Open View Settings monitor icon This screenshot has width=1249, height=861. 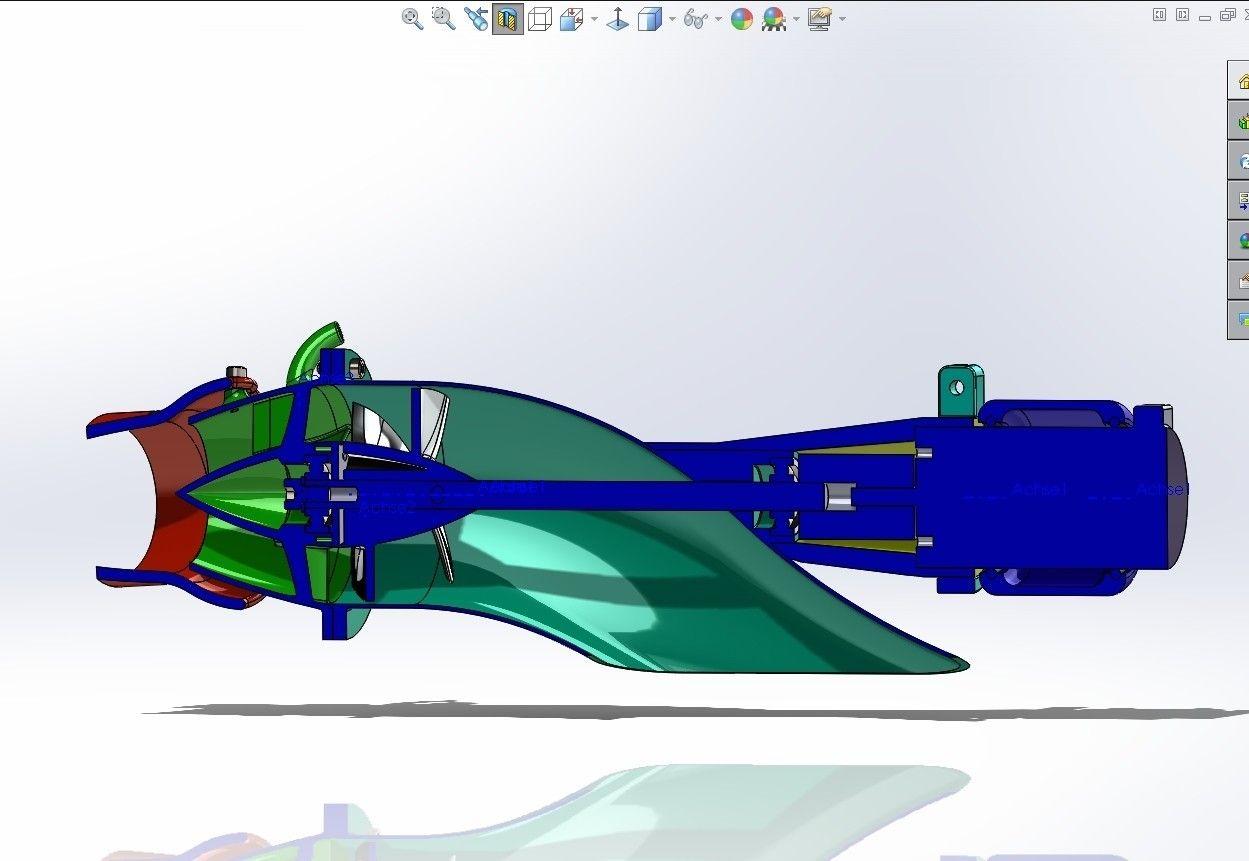point(819,19)
